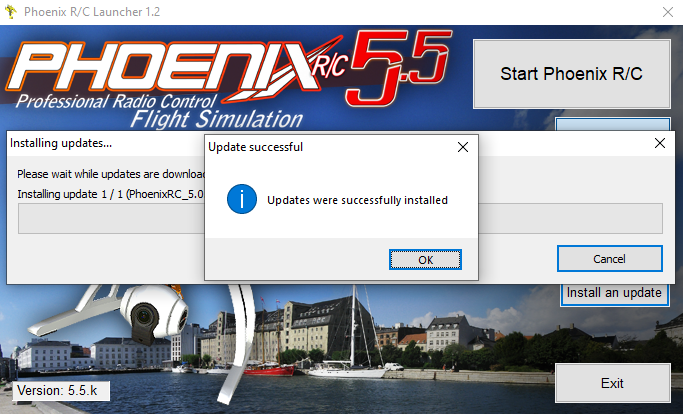Close the Phoenix R/C Launcher window
Screen dimensions: 683x414
[667, 14]
